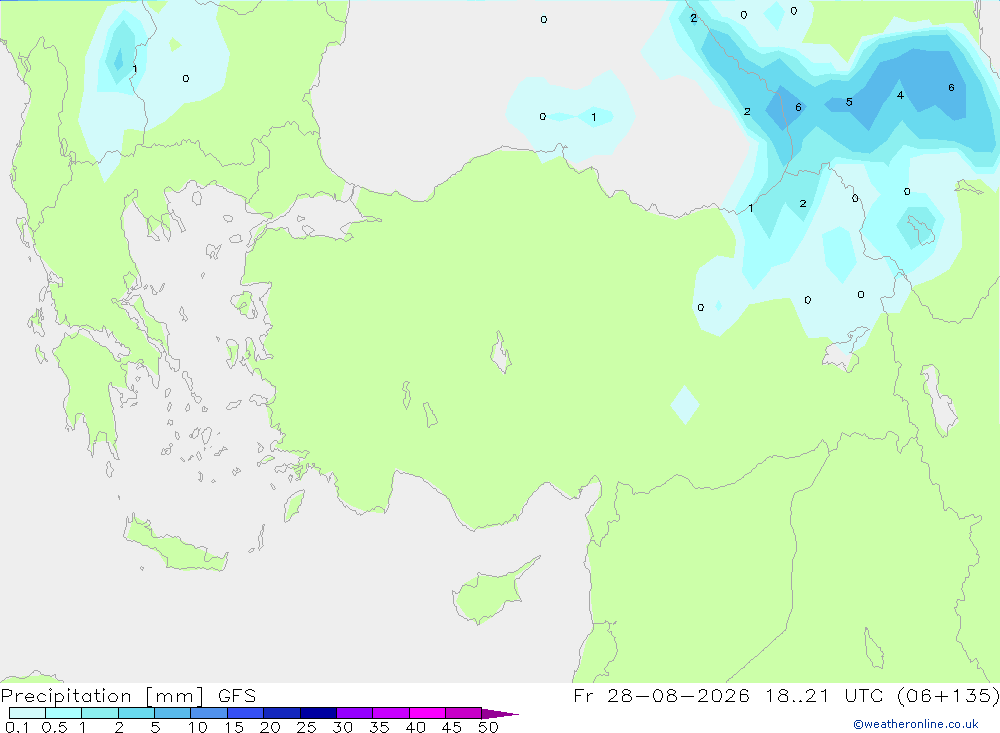Screen dimensions: 1000x733
Task: Click the "(06+135)" run offset text
Action: (x=948, y=695)
